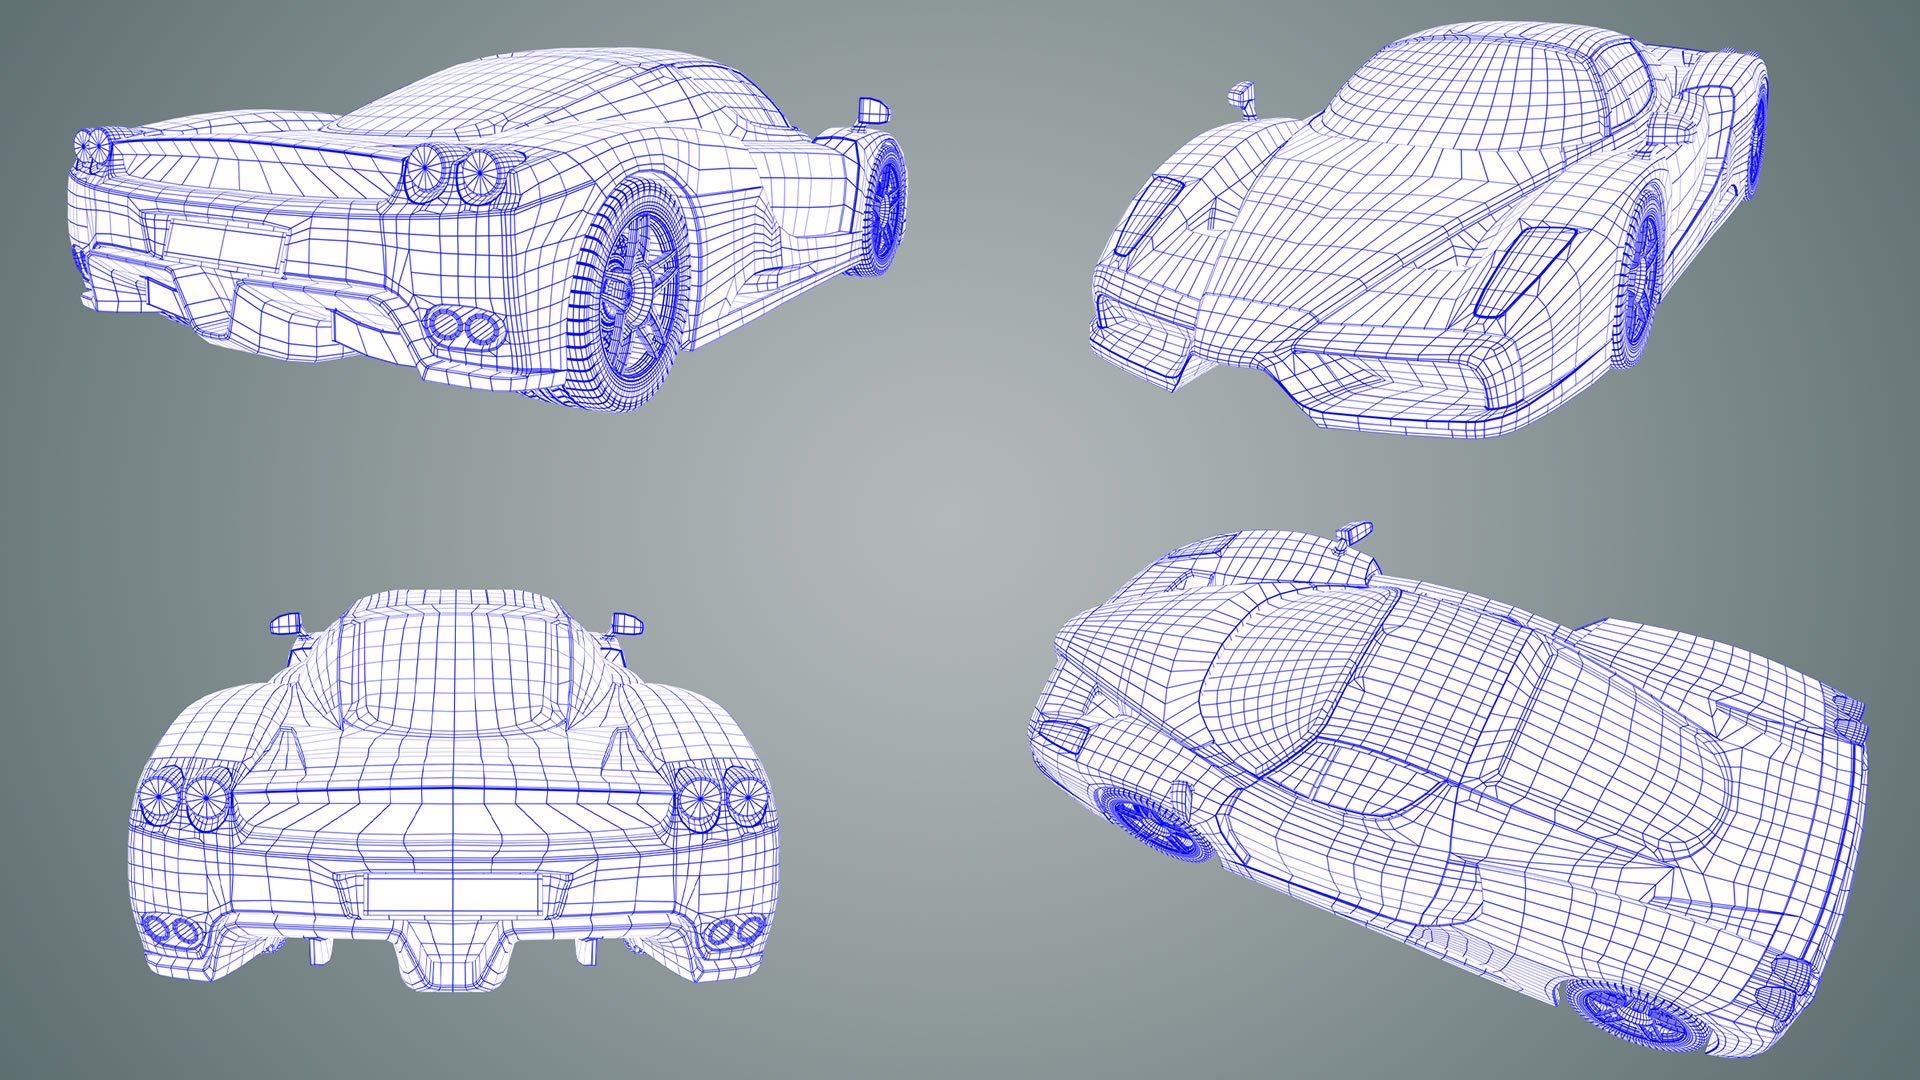This screenshot has height=1080, width=1920.
Task: Click the side mirror on top-right car
Action: 1243,96
